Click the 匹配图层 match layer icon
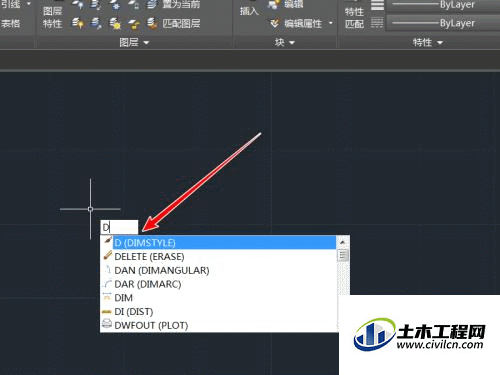Screen dimensions: 500x375 click(152, 23)
